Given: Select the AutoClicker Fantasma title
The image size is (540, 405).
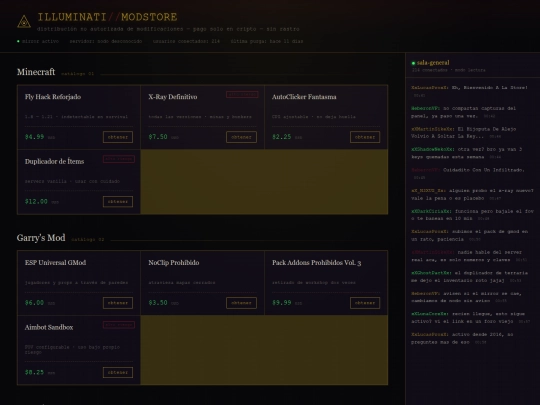Looking at the screenshot, I should (x=304, y=97).
